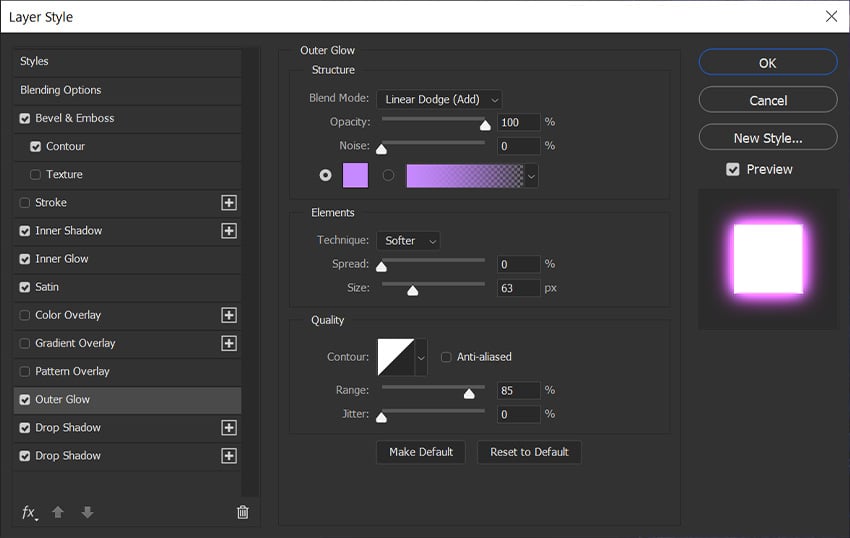This screenshot has width=850, height=538.
Task: Add another Stroke with plus icon
Action: [x=229, y=202]
